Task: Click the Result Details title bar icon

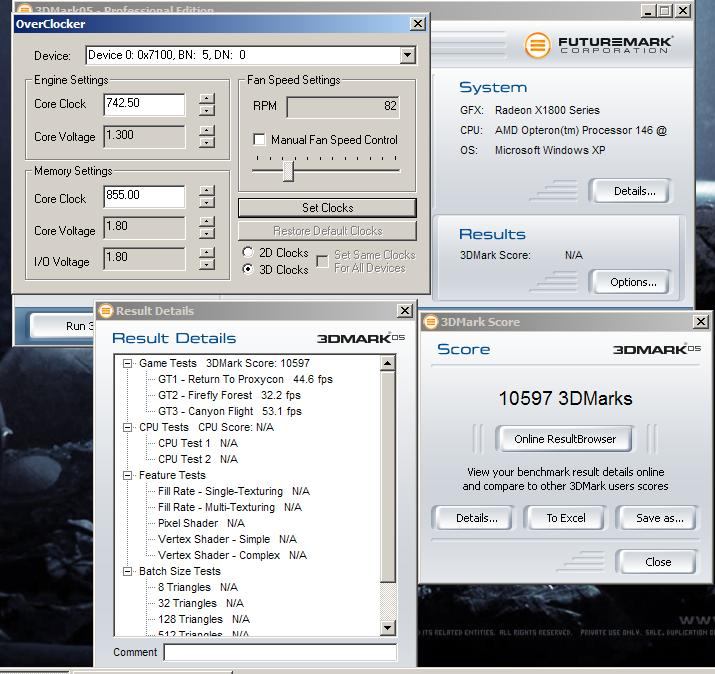Action: pos(106,311)
